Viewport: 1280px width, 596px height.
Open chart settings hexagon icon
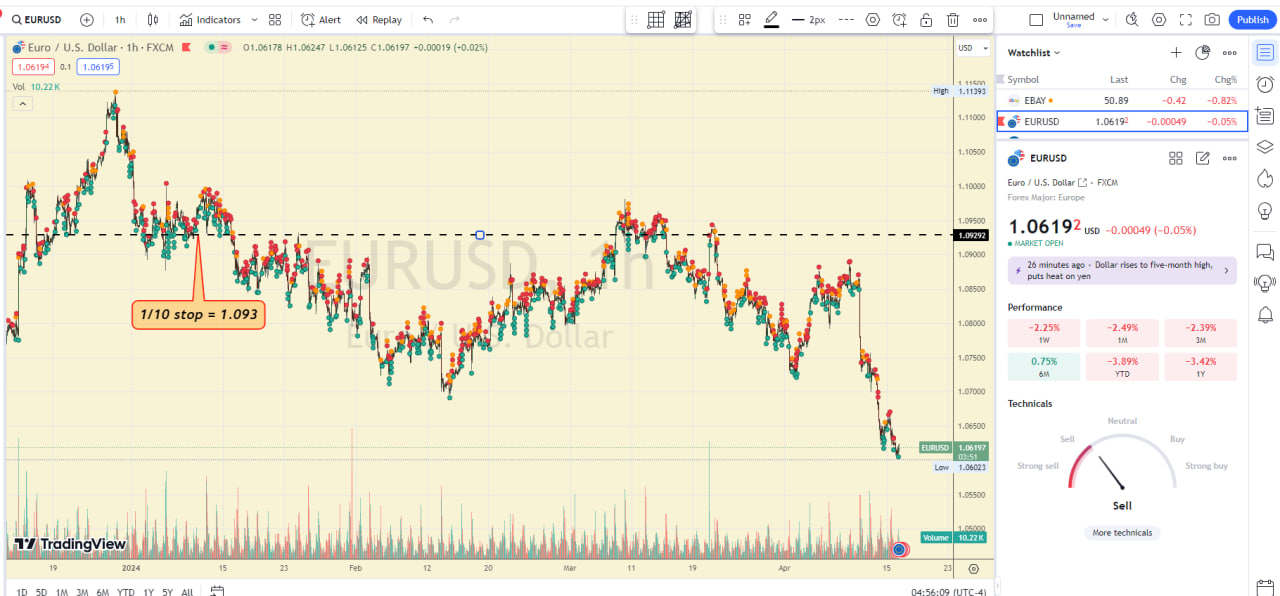tap(1159, 20)
